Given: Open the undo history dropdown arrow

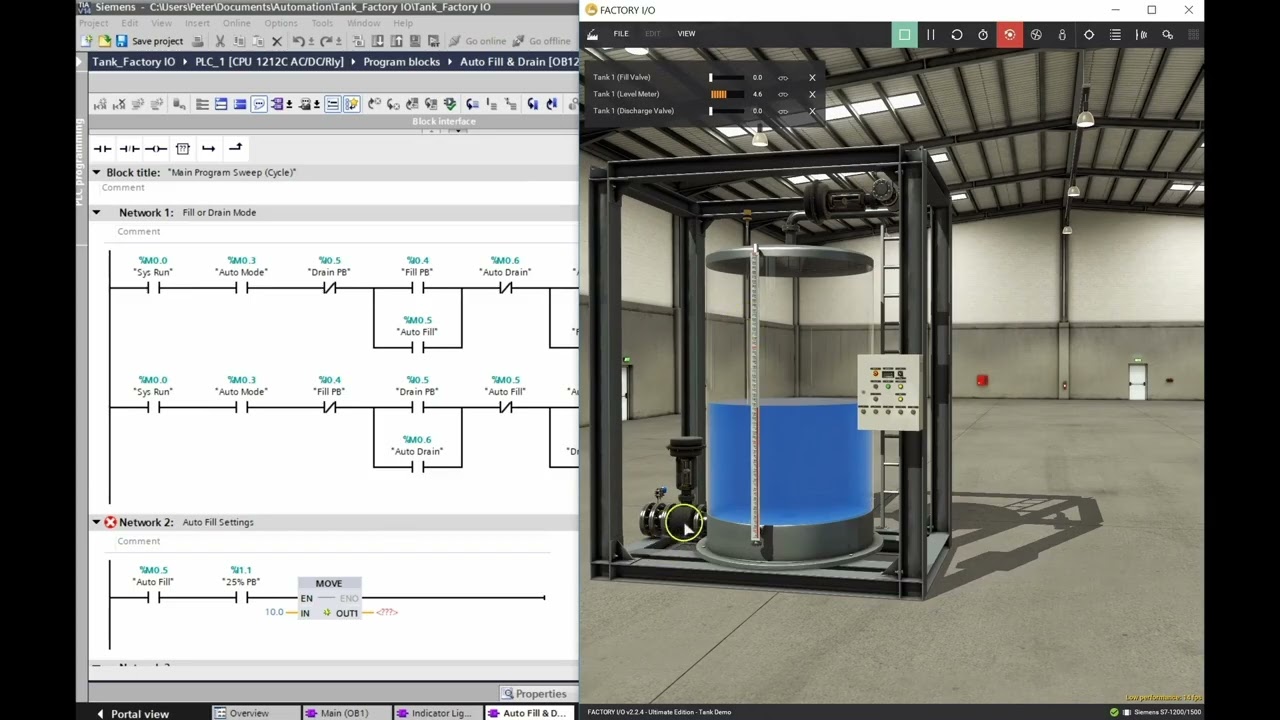Looking at the screenshot, I should pos(311,41).
